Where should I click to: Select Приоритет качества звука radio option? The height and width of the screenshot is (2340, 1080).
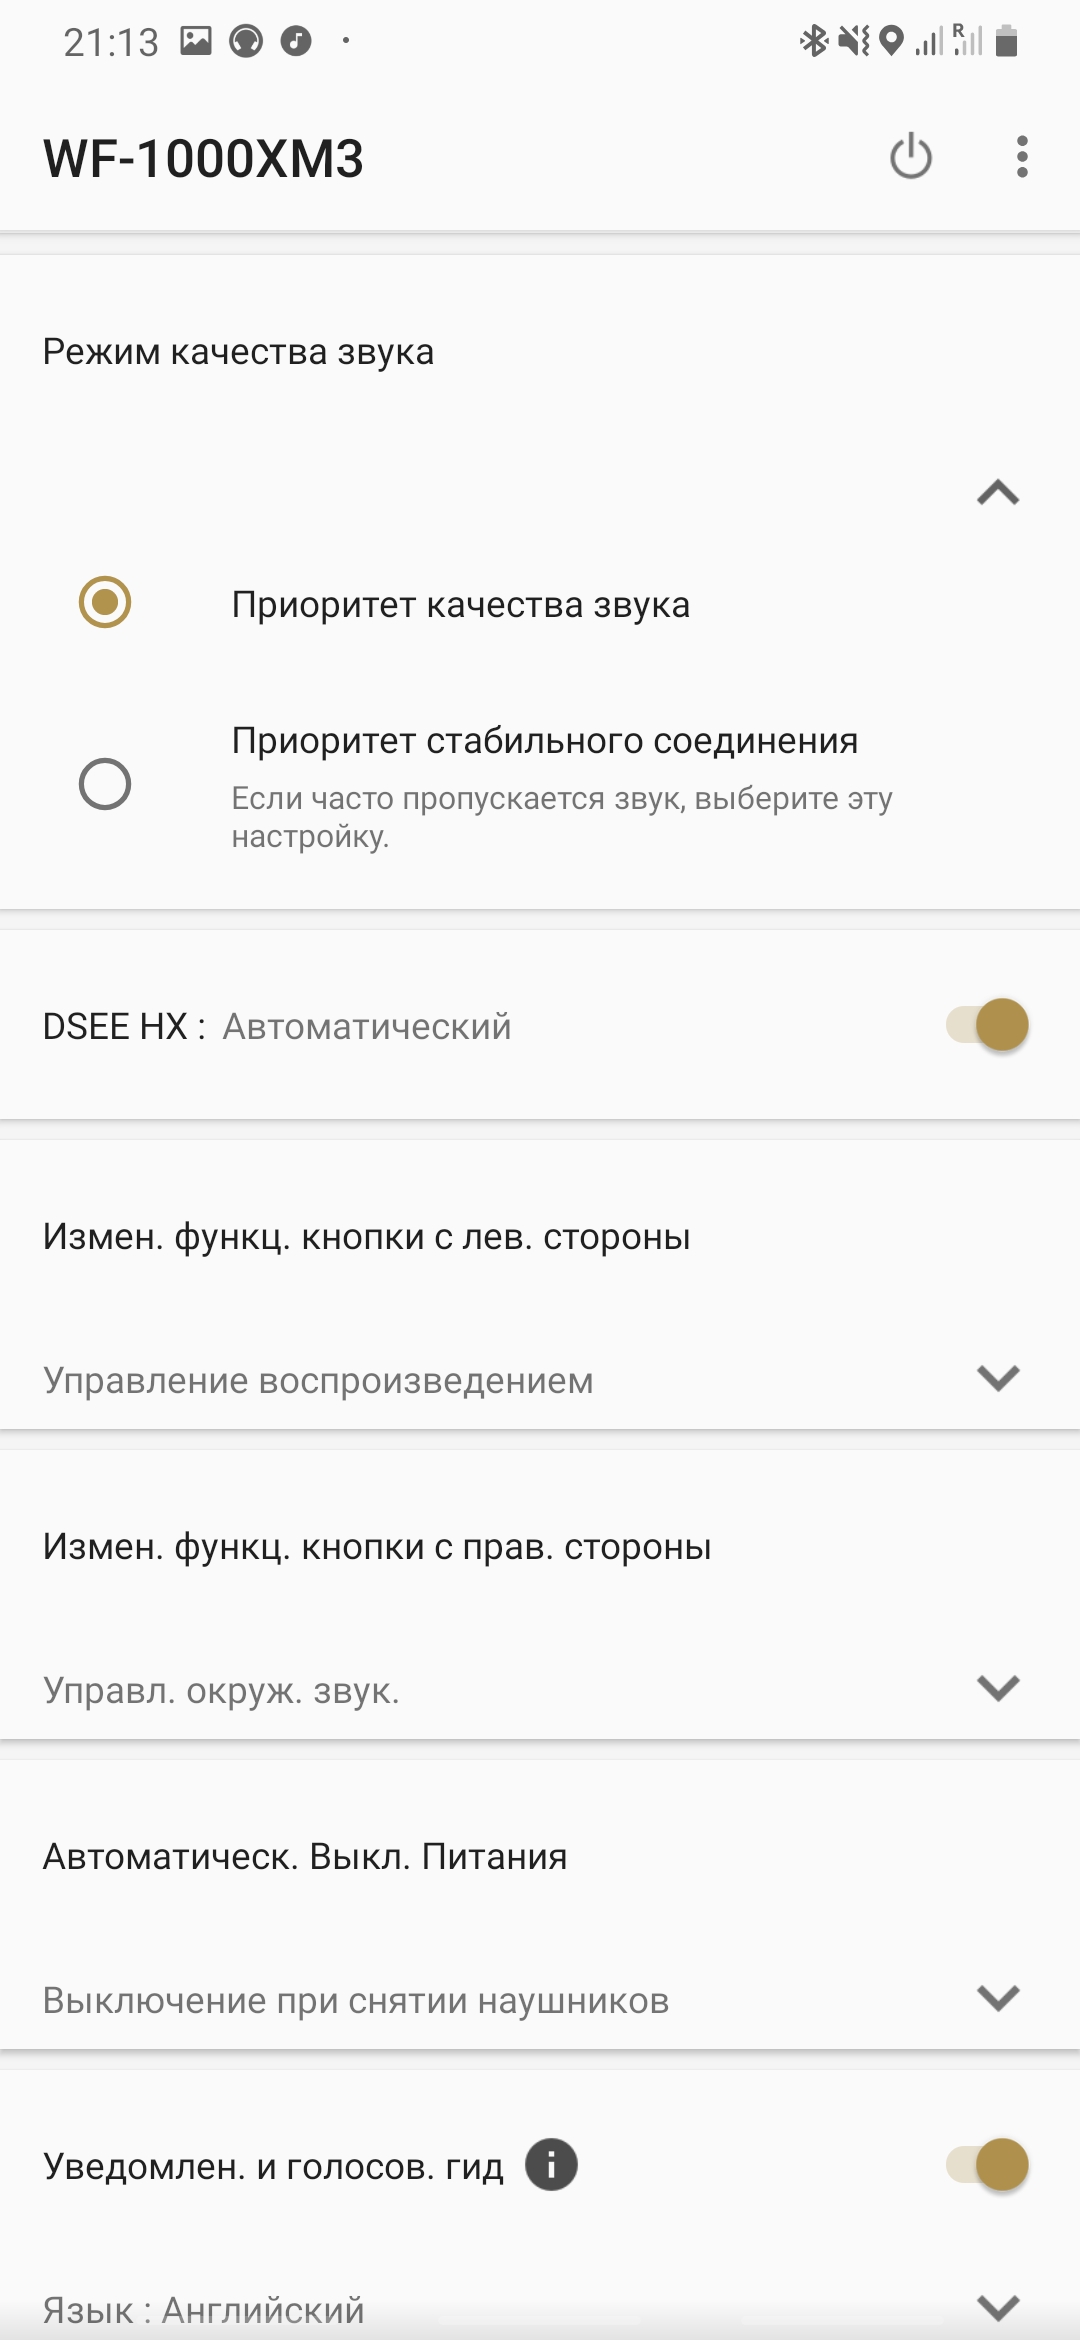click(105, 603)
